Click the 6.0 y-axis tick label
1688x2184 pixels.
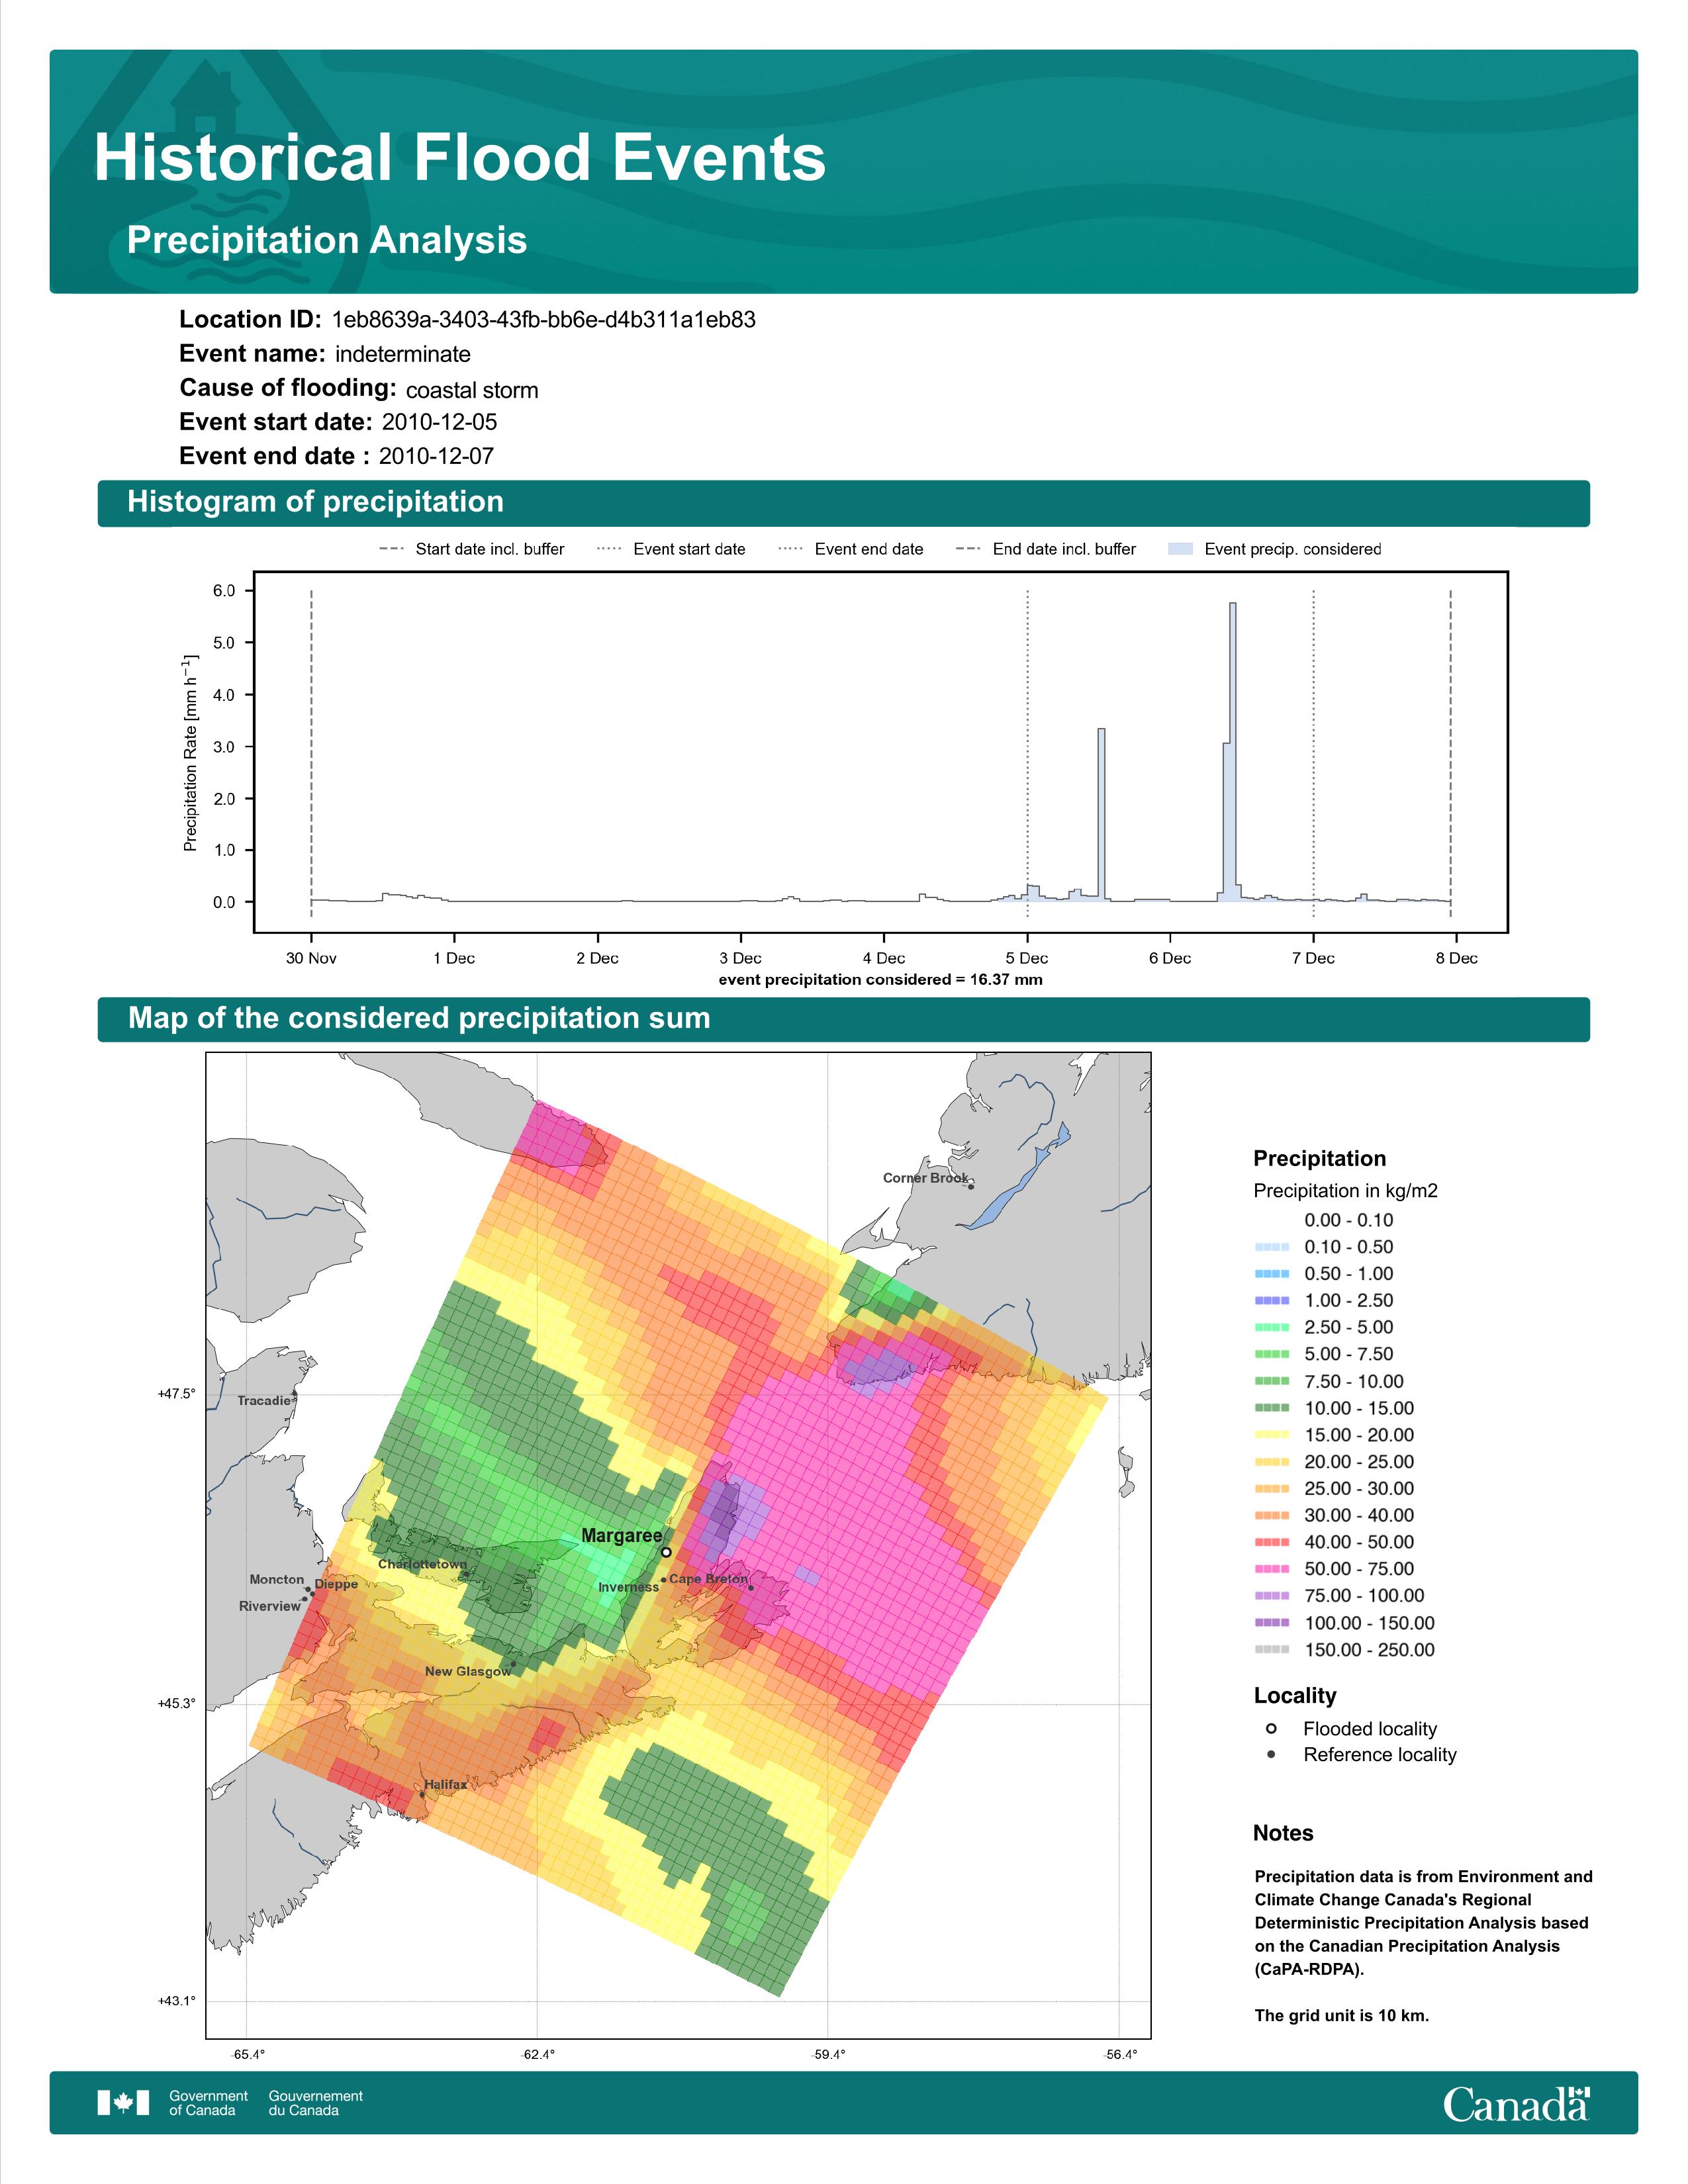tap(224, 591)
